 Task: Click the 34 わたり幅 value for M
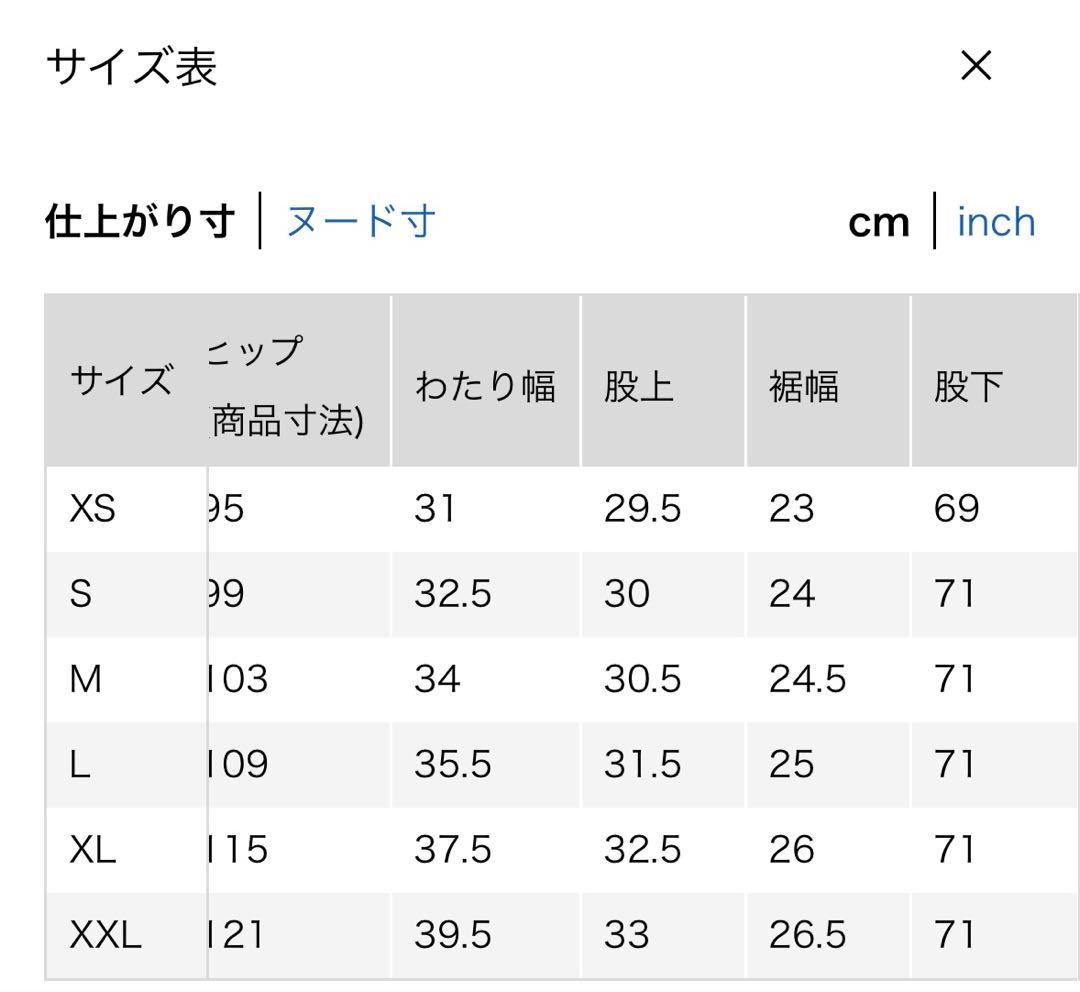point(437,679)
